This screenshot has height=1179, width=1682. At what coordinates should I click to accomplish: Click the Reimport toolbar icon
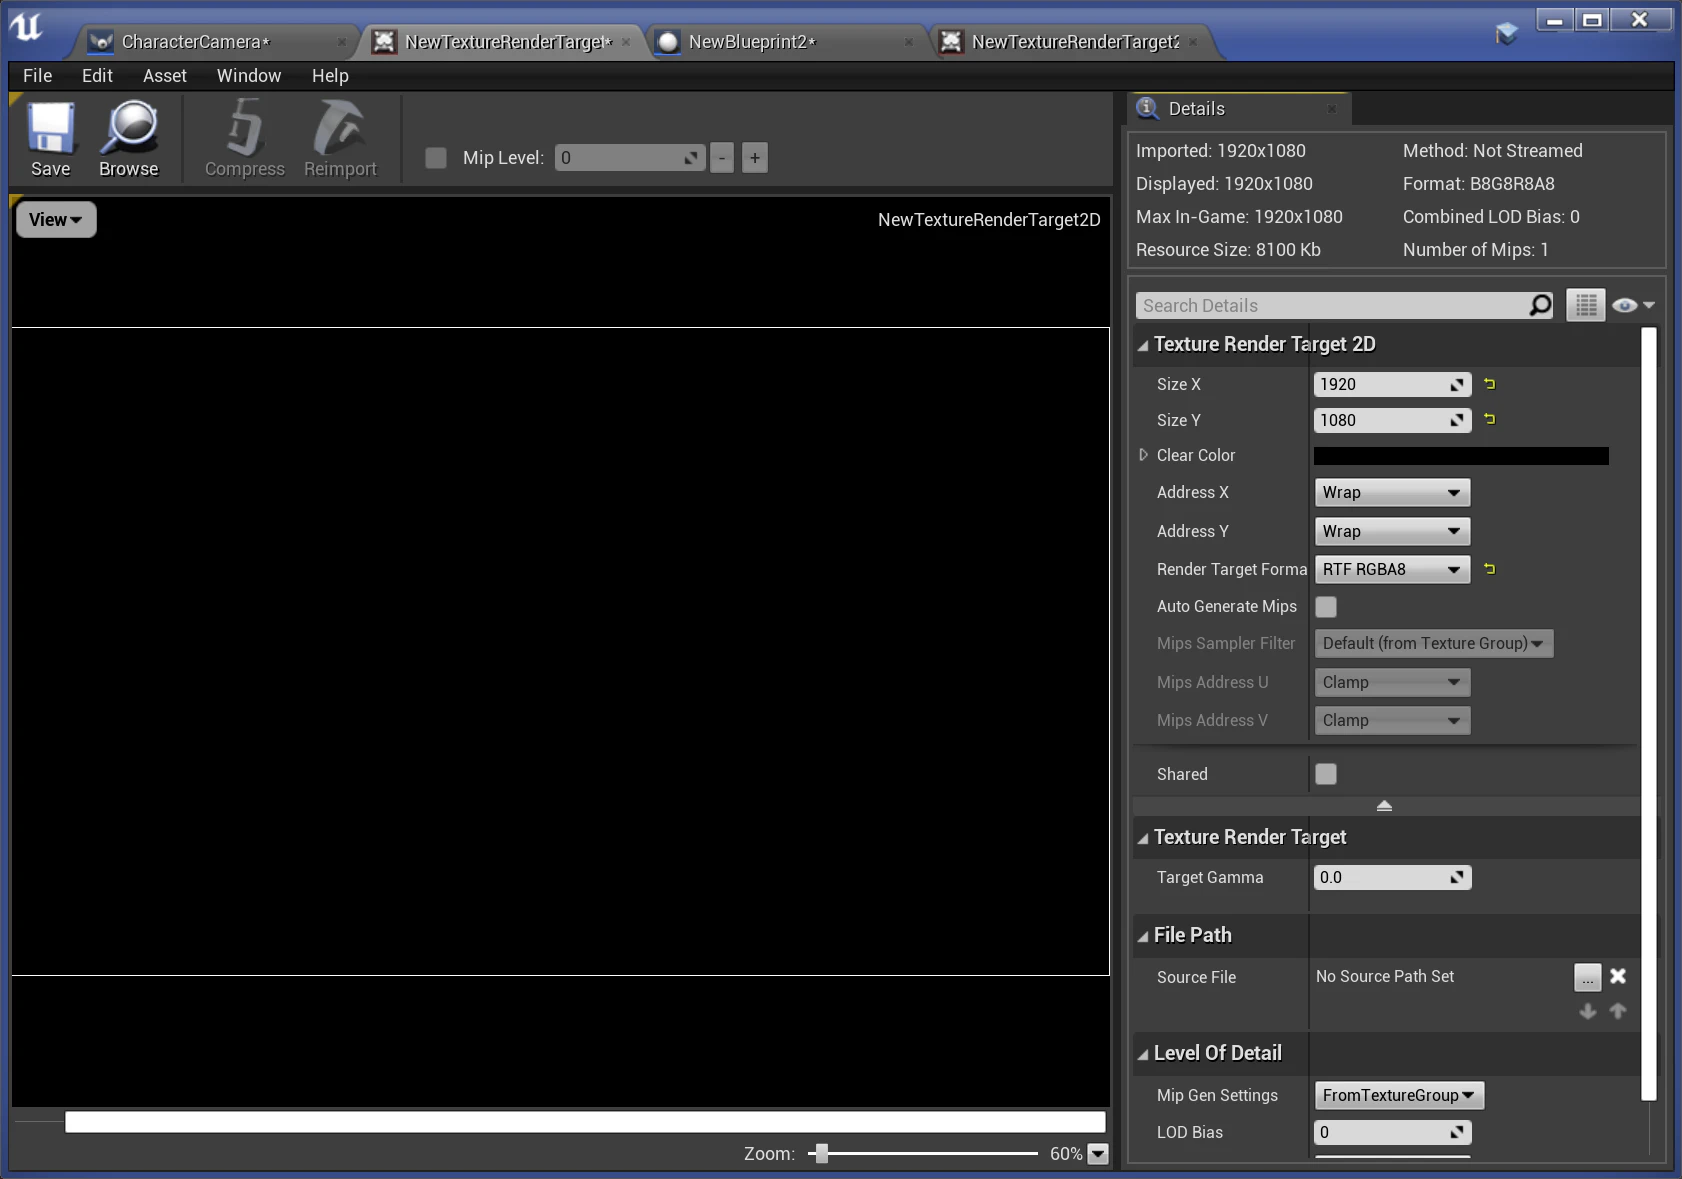(340, 140)
